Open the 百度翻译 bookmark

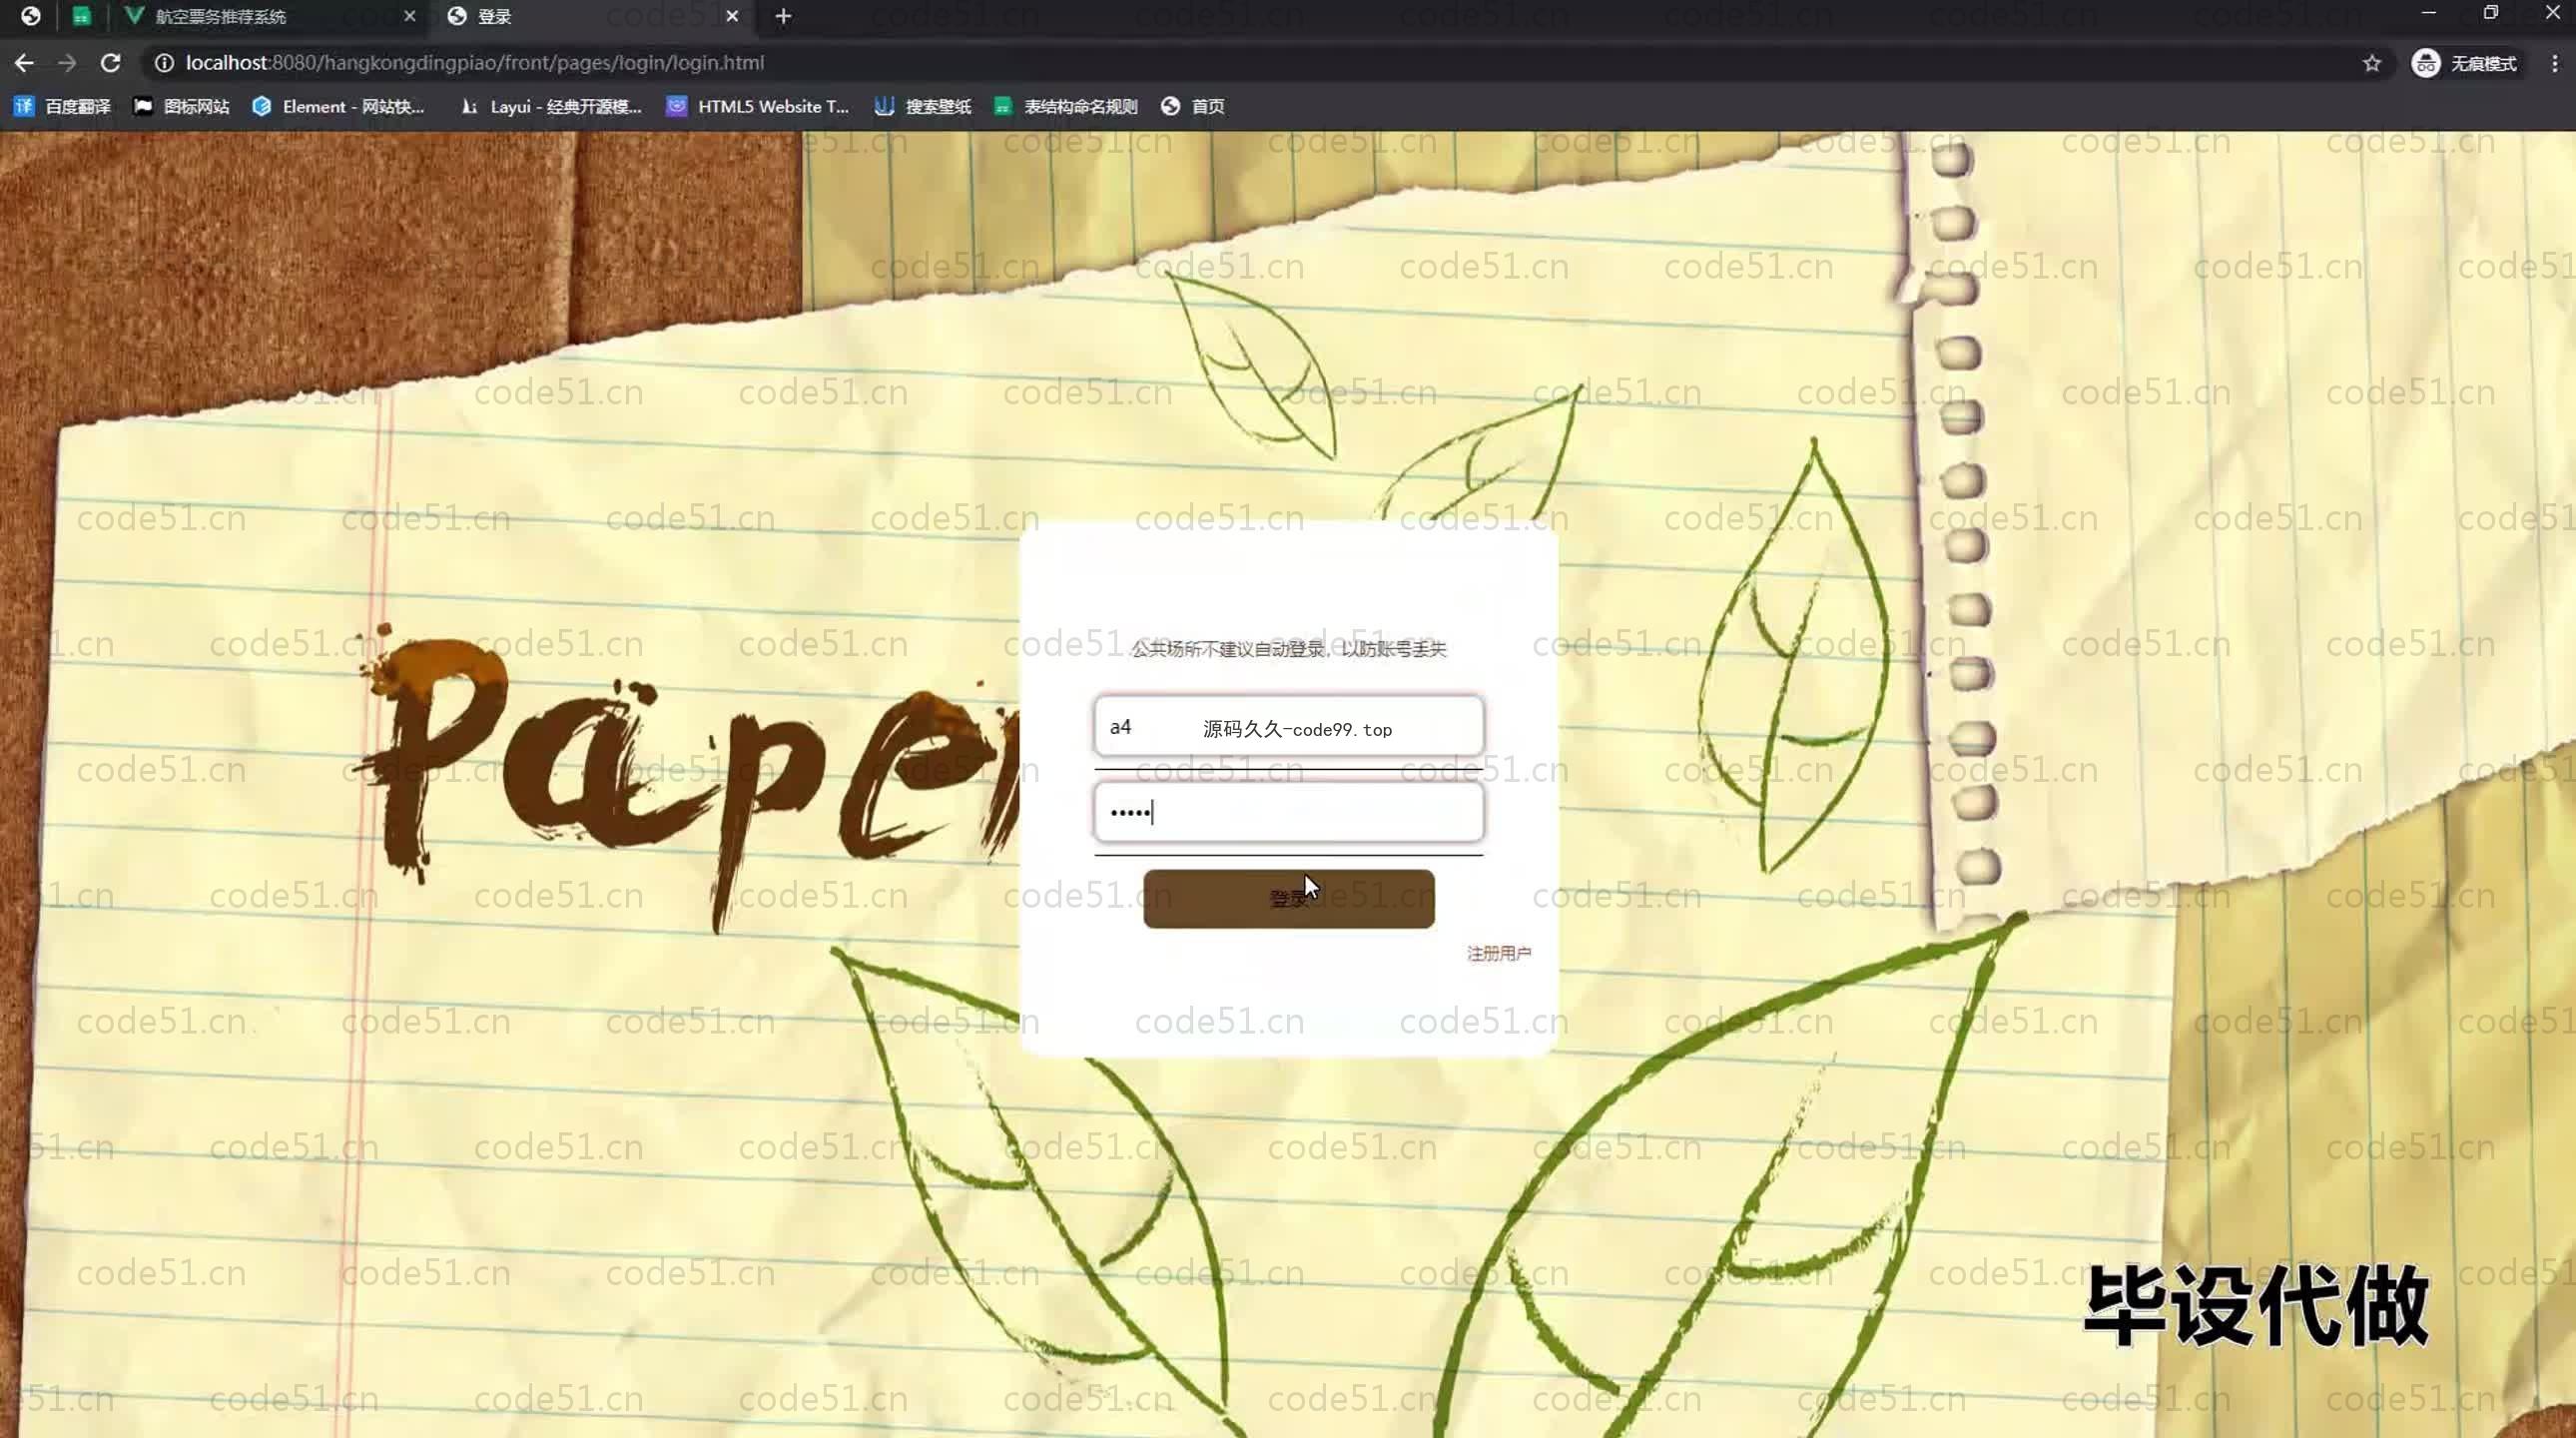pyautogui.click(x=63, y=106)
